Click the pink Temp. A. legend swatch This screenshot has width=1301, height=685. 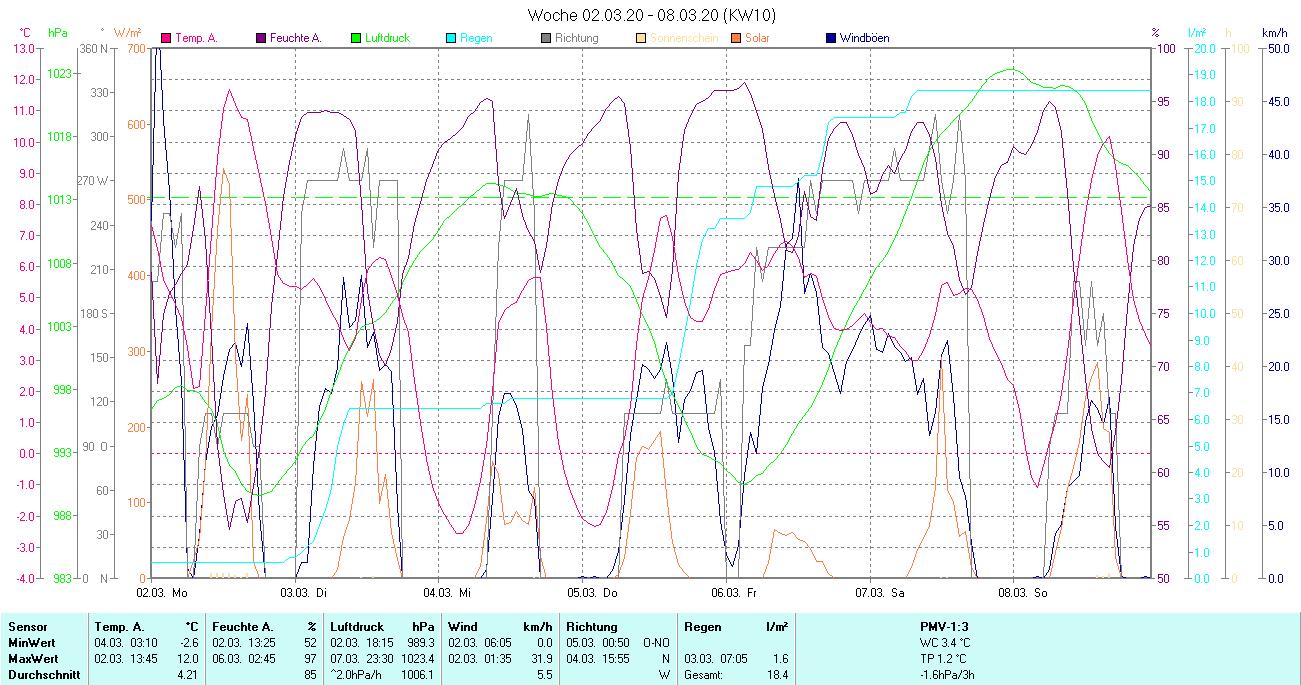166,38
